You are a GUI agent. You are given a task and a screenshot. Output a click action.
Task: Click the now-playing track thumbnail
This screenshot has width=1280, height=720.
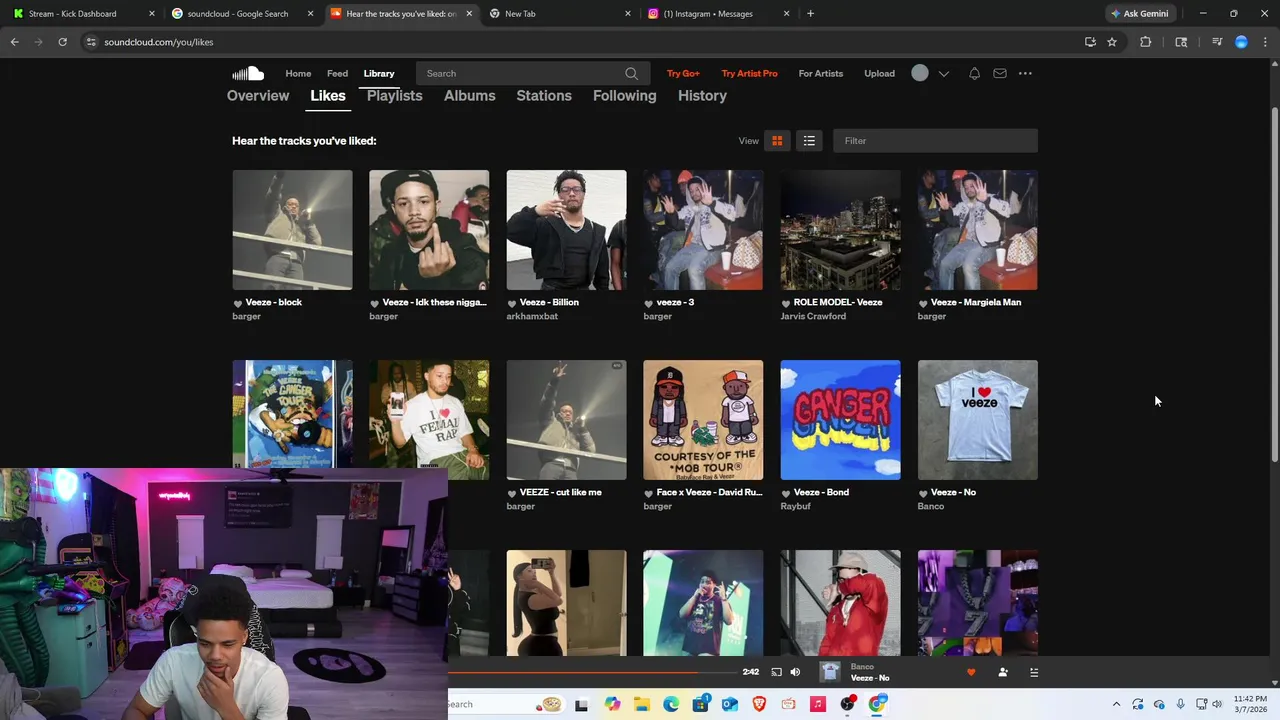(830, 672)
